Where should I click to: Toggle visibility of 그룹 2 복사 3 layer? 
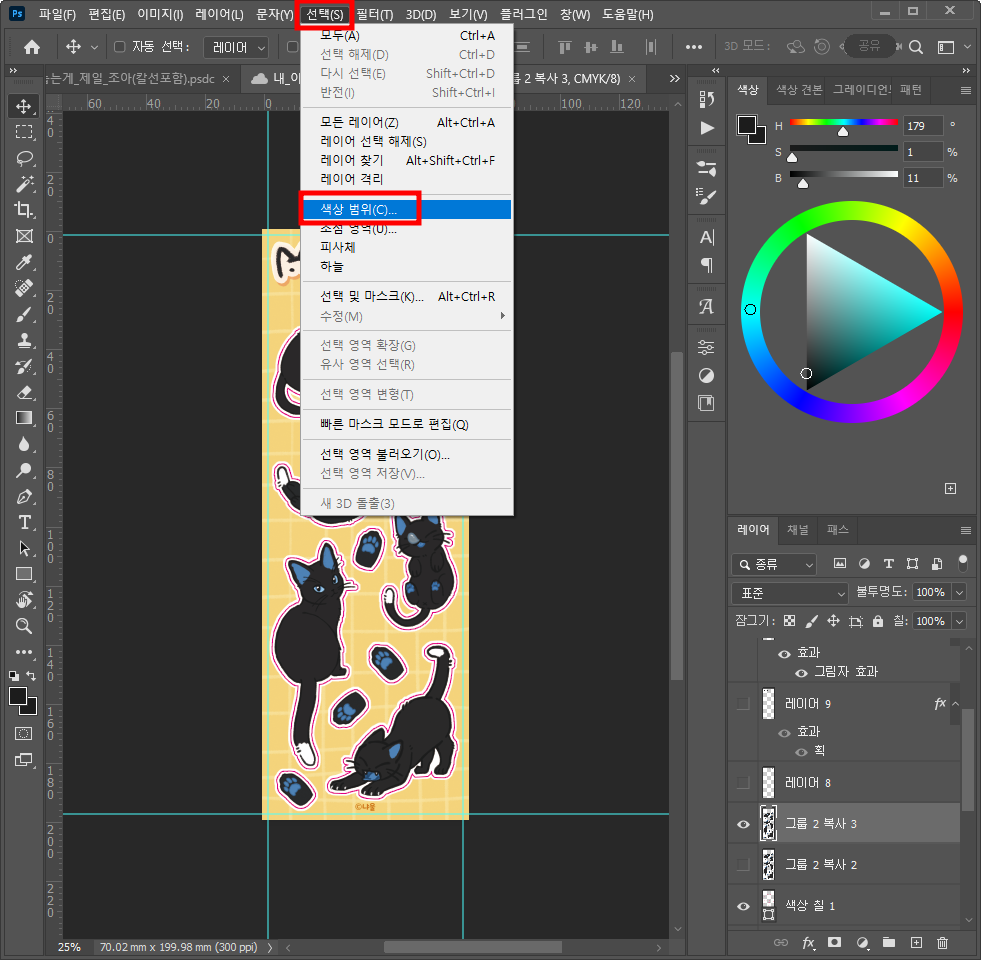click(x=743, y=824)
